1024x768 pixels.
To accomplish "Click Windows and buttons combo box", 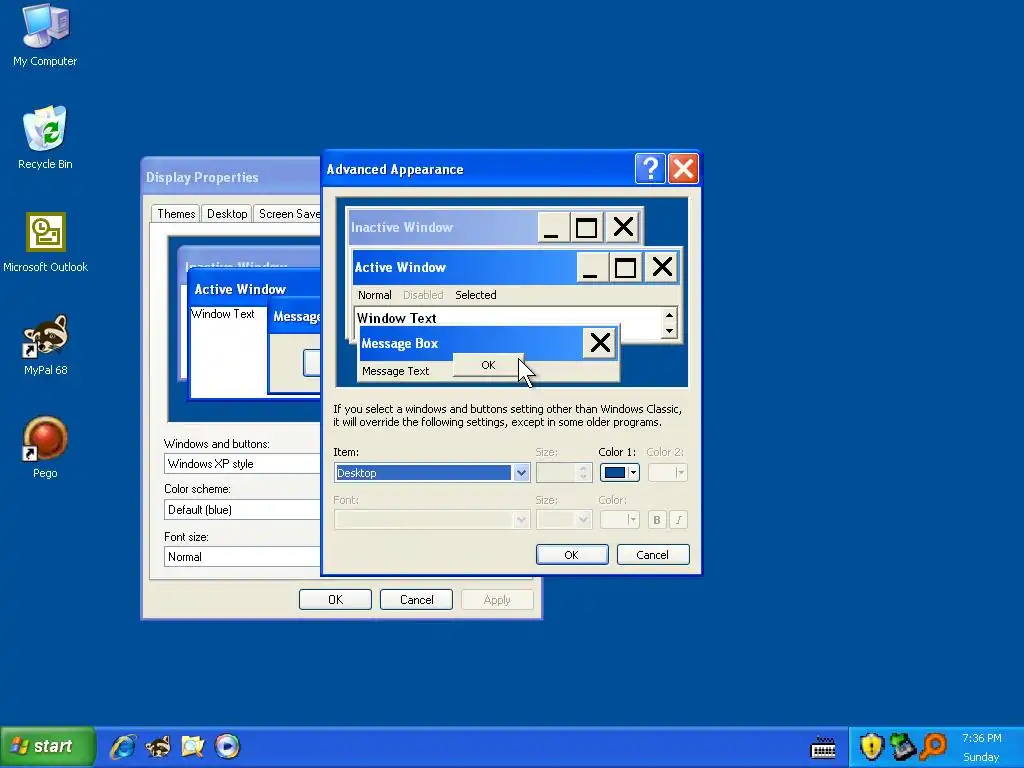I will coord(242,464).
